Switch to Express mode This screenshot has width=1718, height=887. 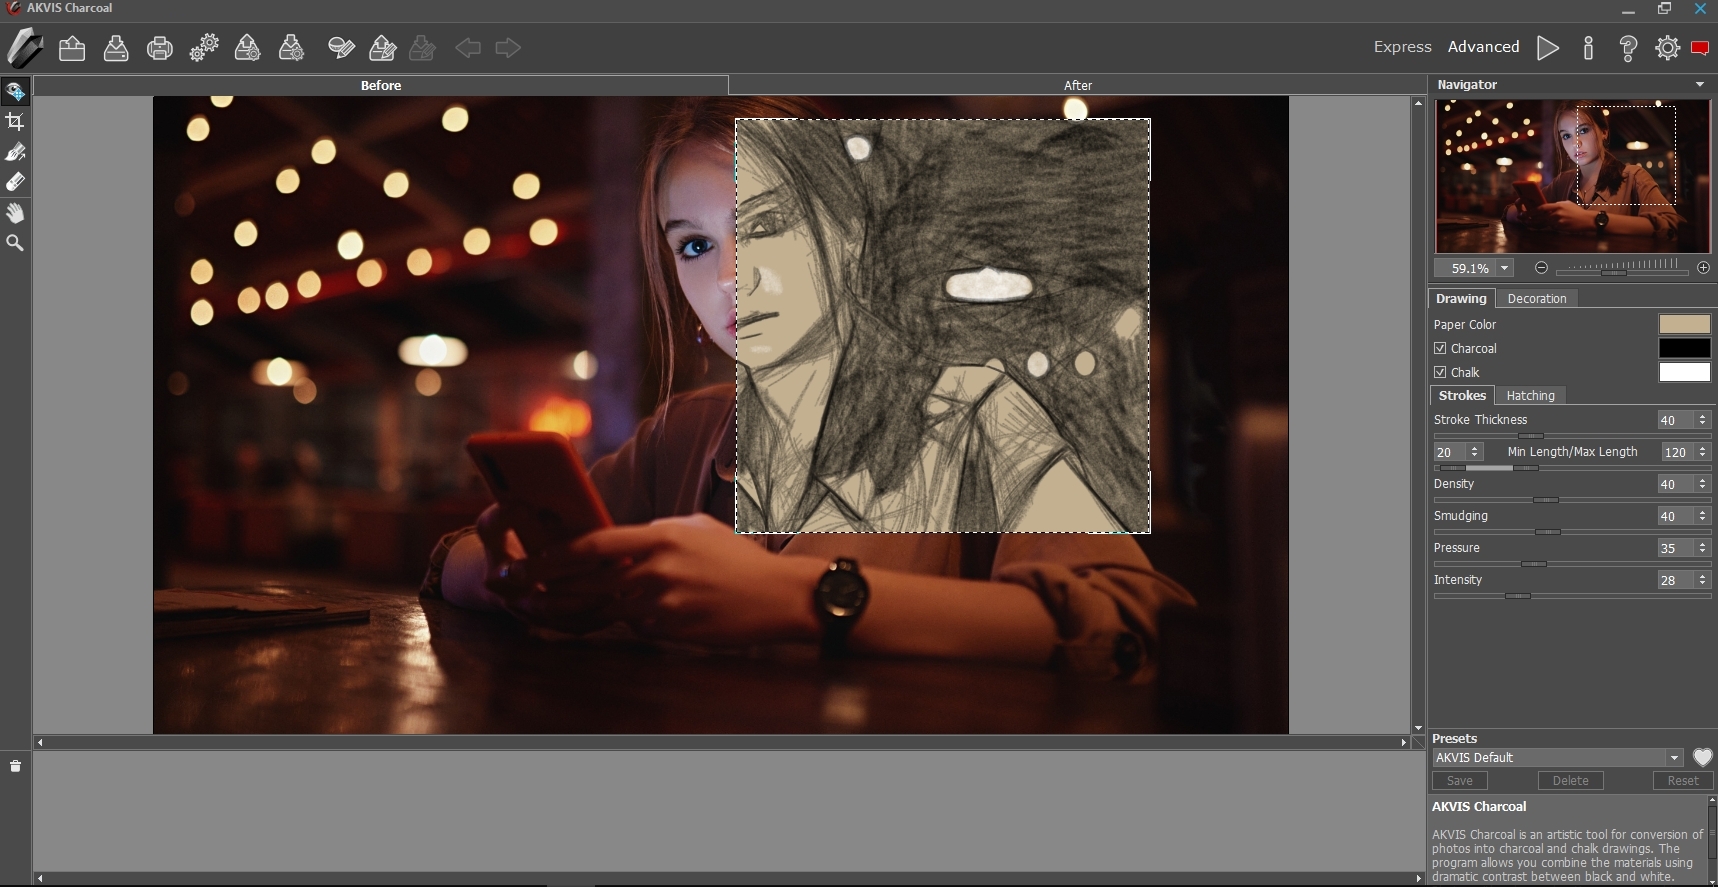pyautogui.click(x=1402, y=47)
